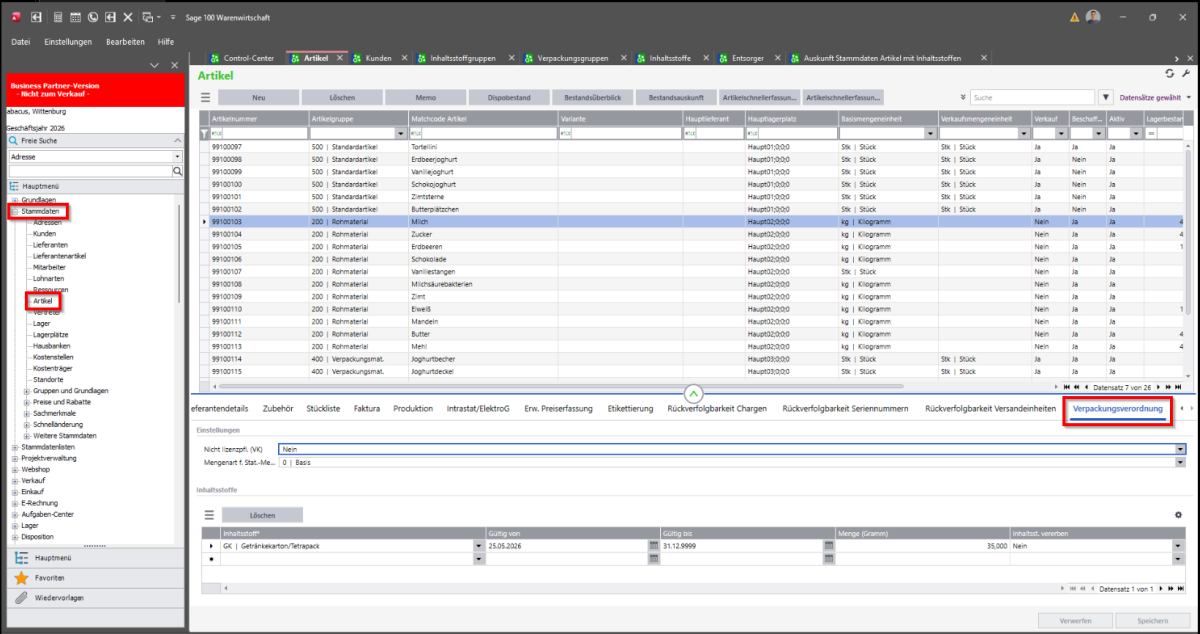Expand the Verkauf tree node
1200x634 pixels.
pos(14,480)
